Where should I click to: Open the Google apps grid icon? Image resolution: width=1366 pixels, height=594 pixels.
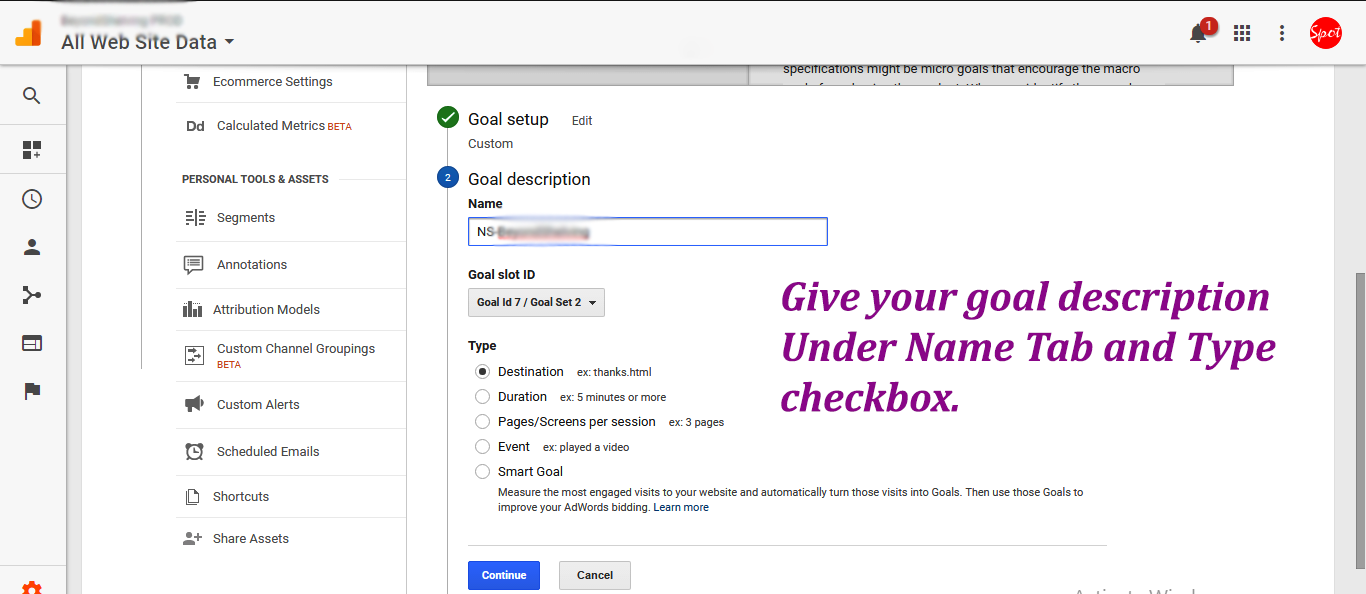(x=1242, y=34)
